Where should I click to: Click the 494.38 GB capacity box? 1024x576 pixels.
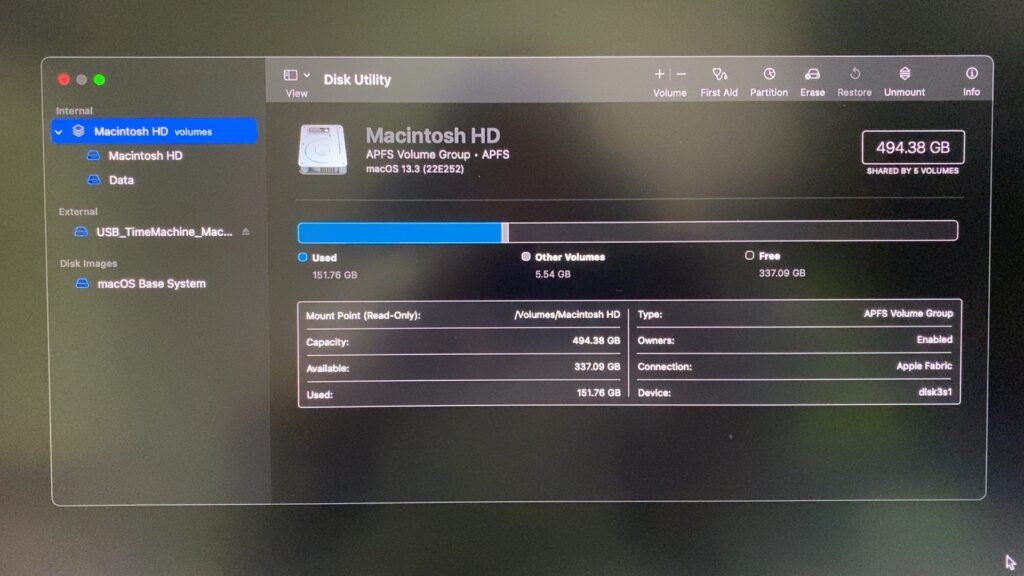pos(913,148)
